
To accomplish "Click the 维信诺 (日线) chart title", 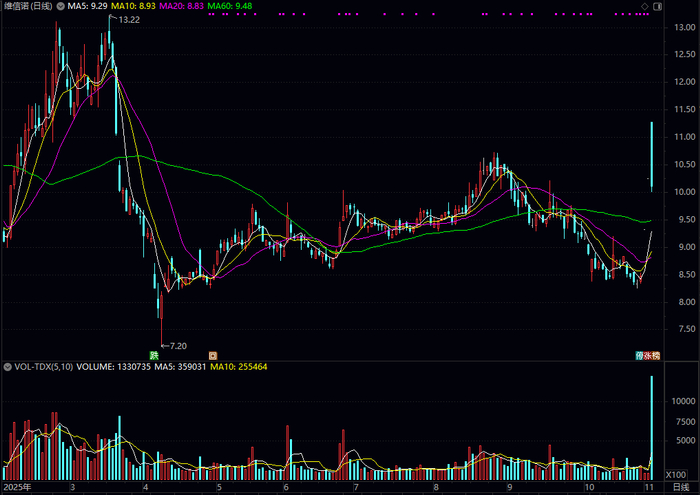I will pos(28,6).
